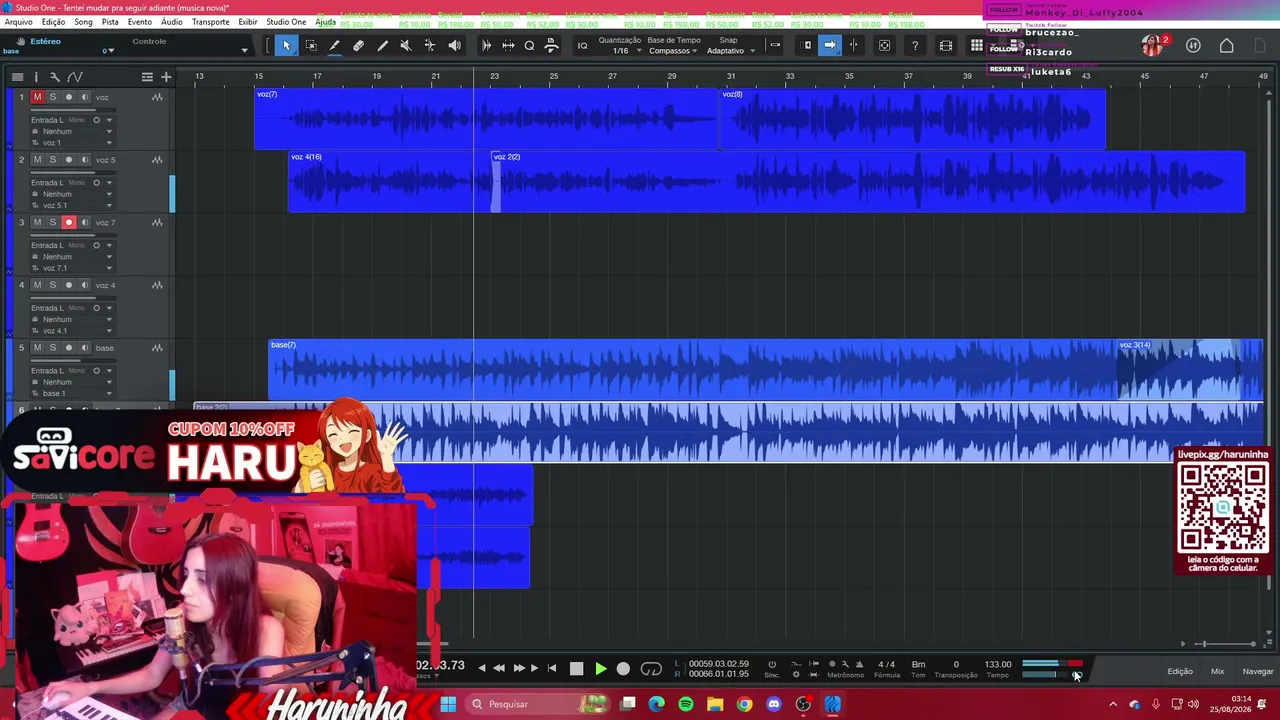The height and width of the screenshot is (720, 1280).
Task: Open the Transporte menu
Action: pos(210,22)
